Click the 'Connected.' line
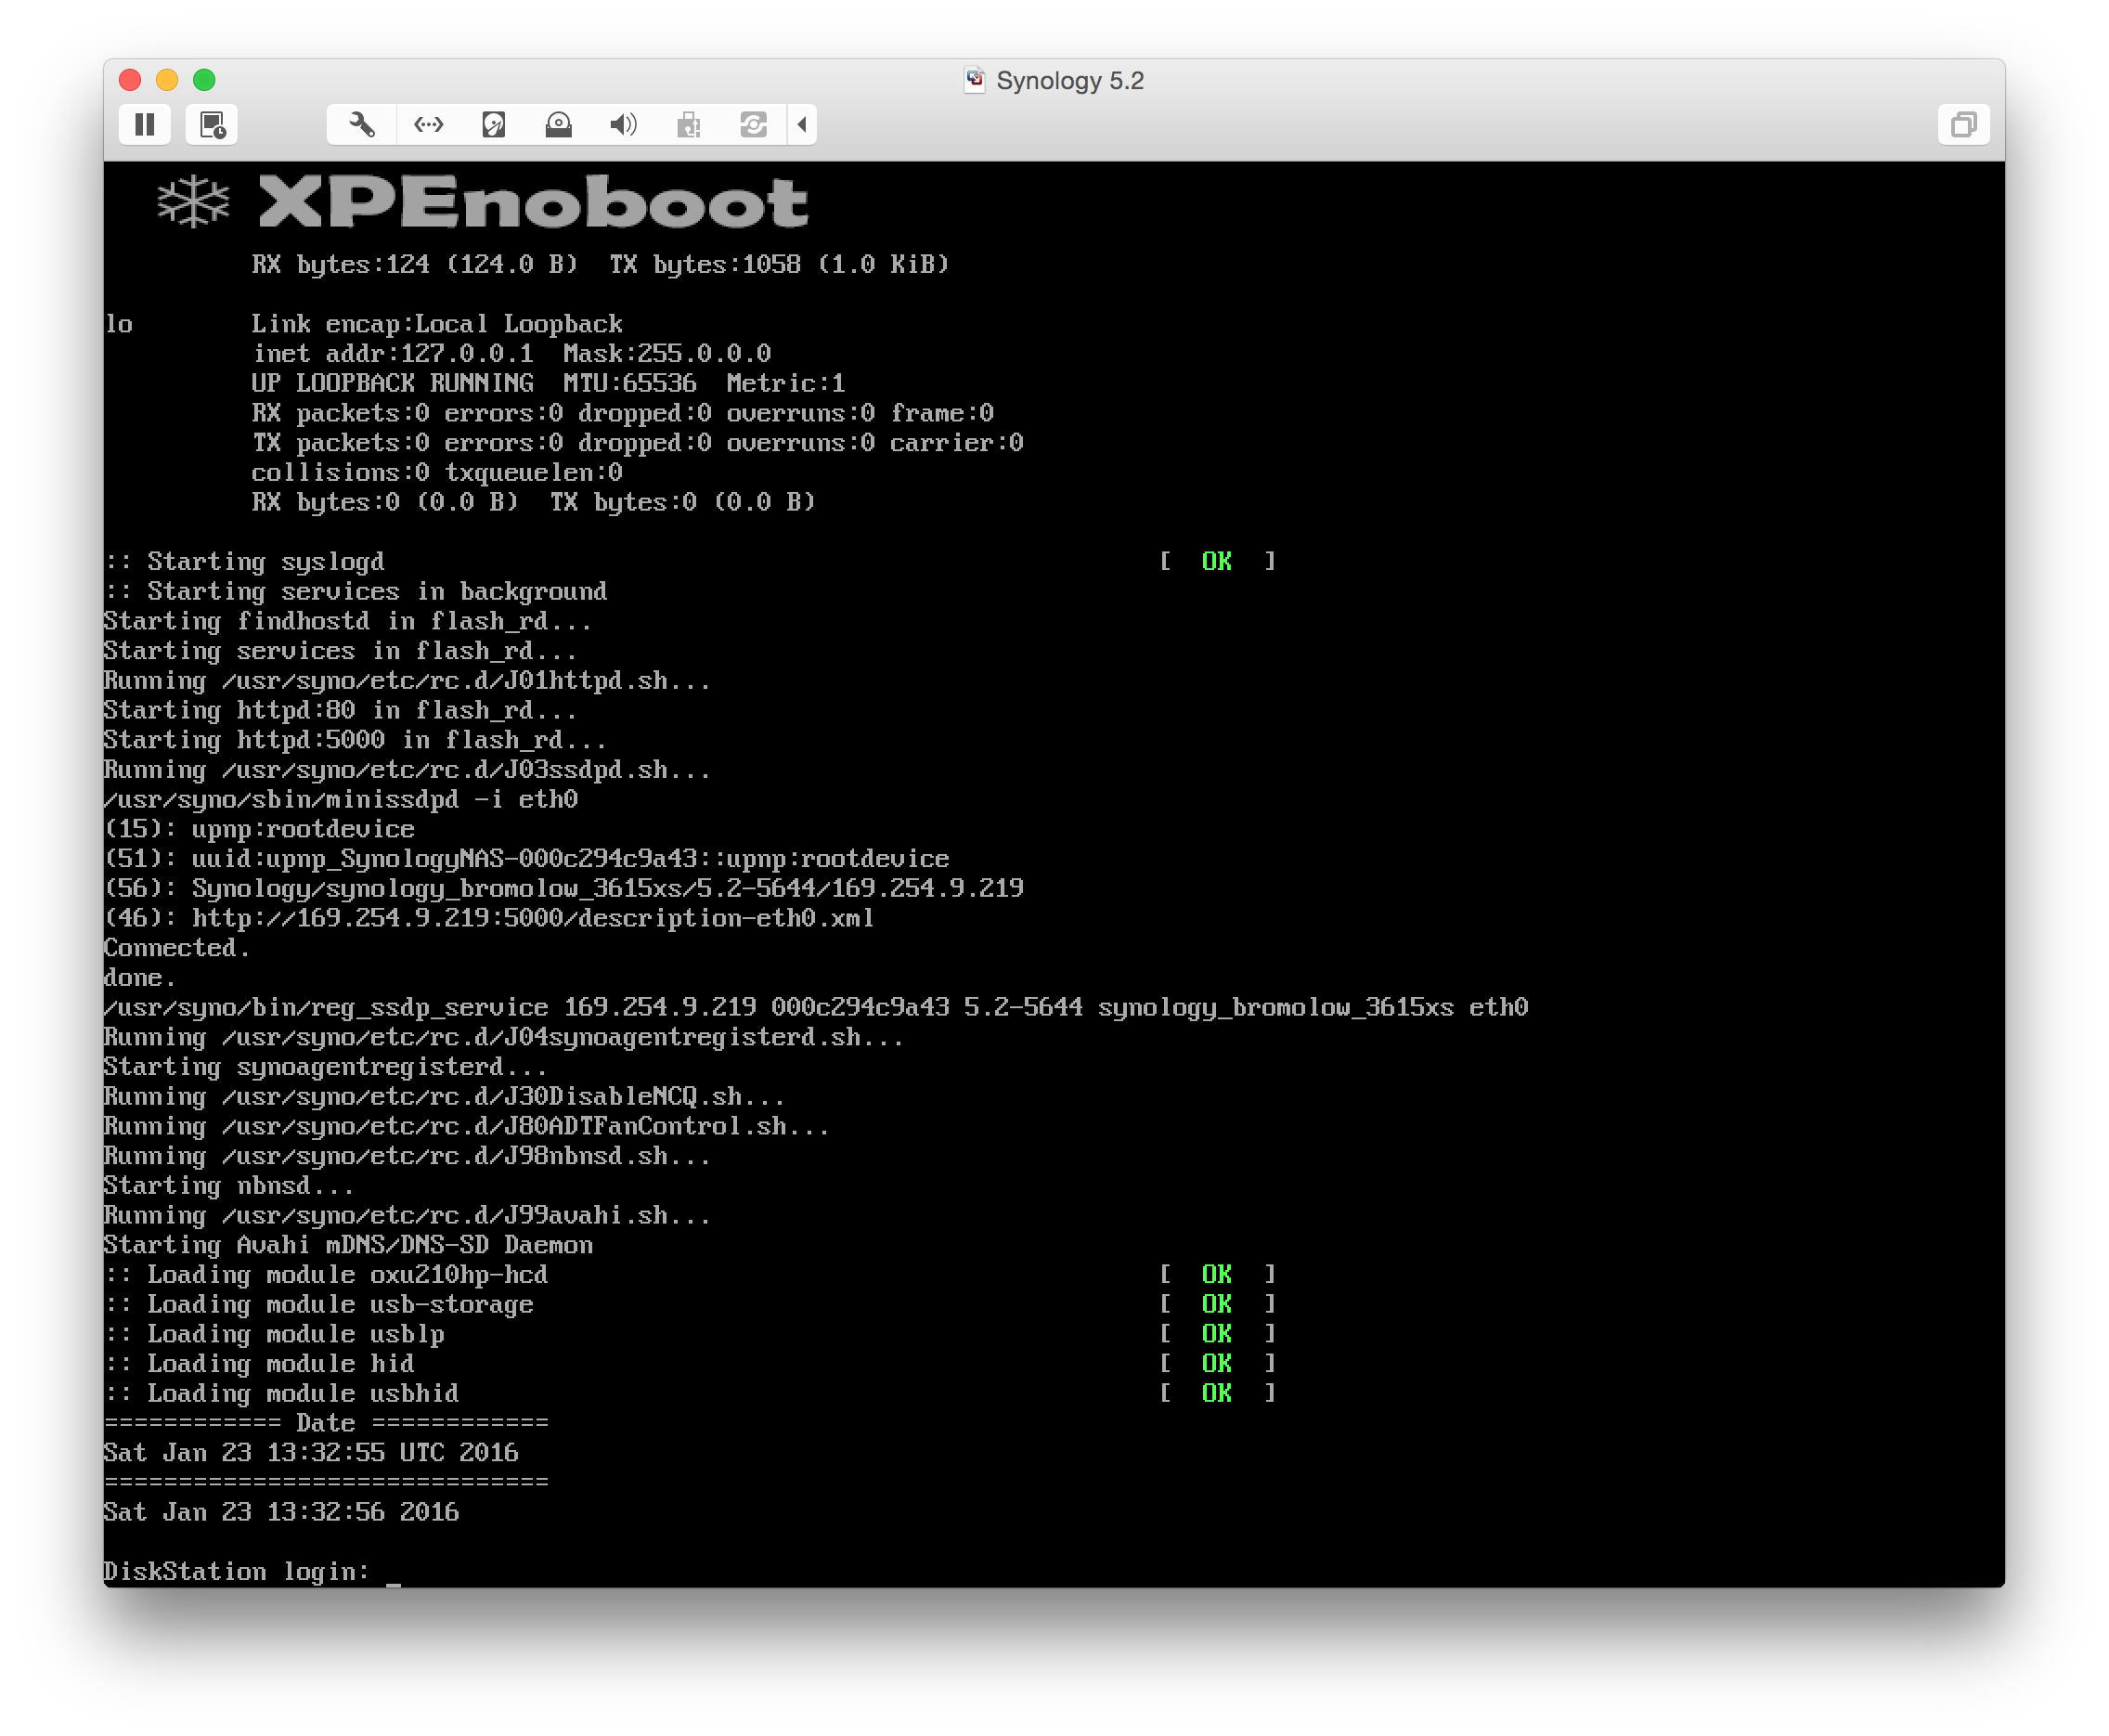The height and width of the screenshot is (1736, 2109). point(177,948)
